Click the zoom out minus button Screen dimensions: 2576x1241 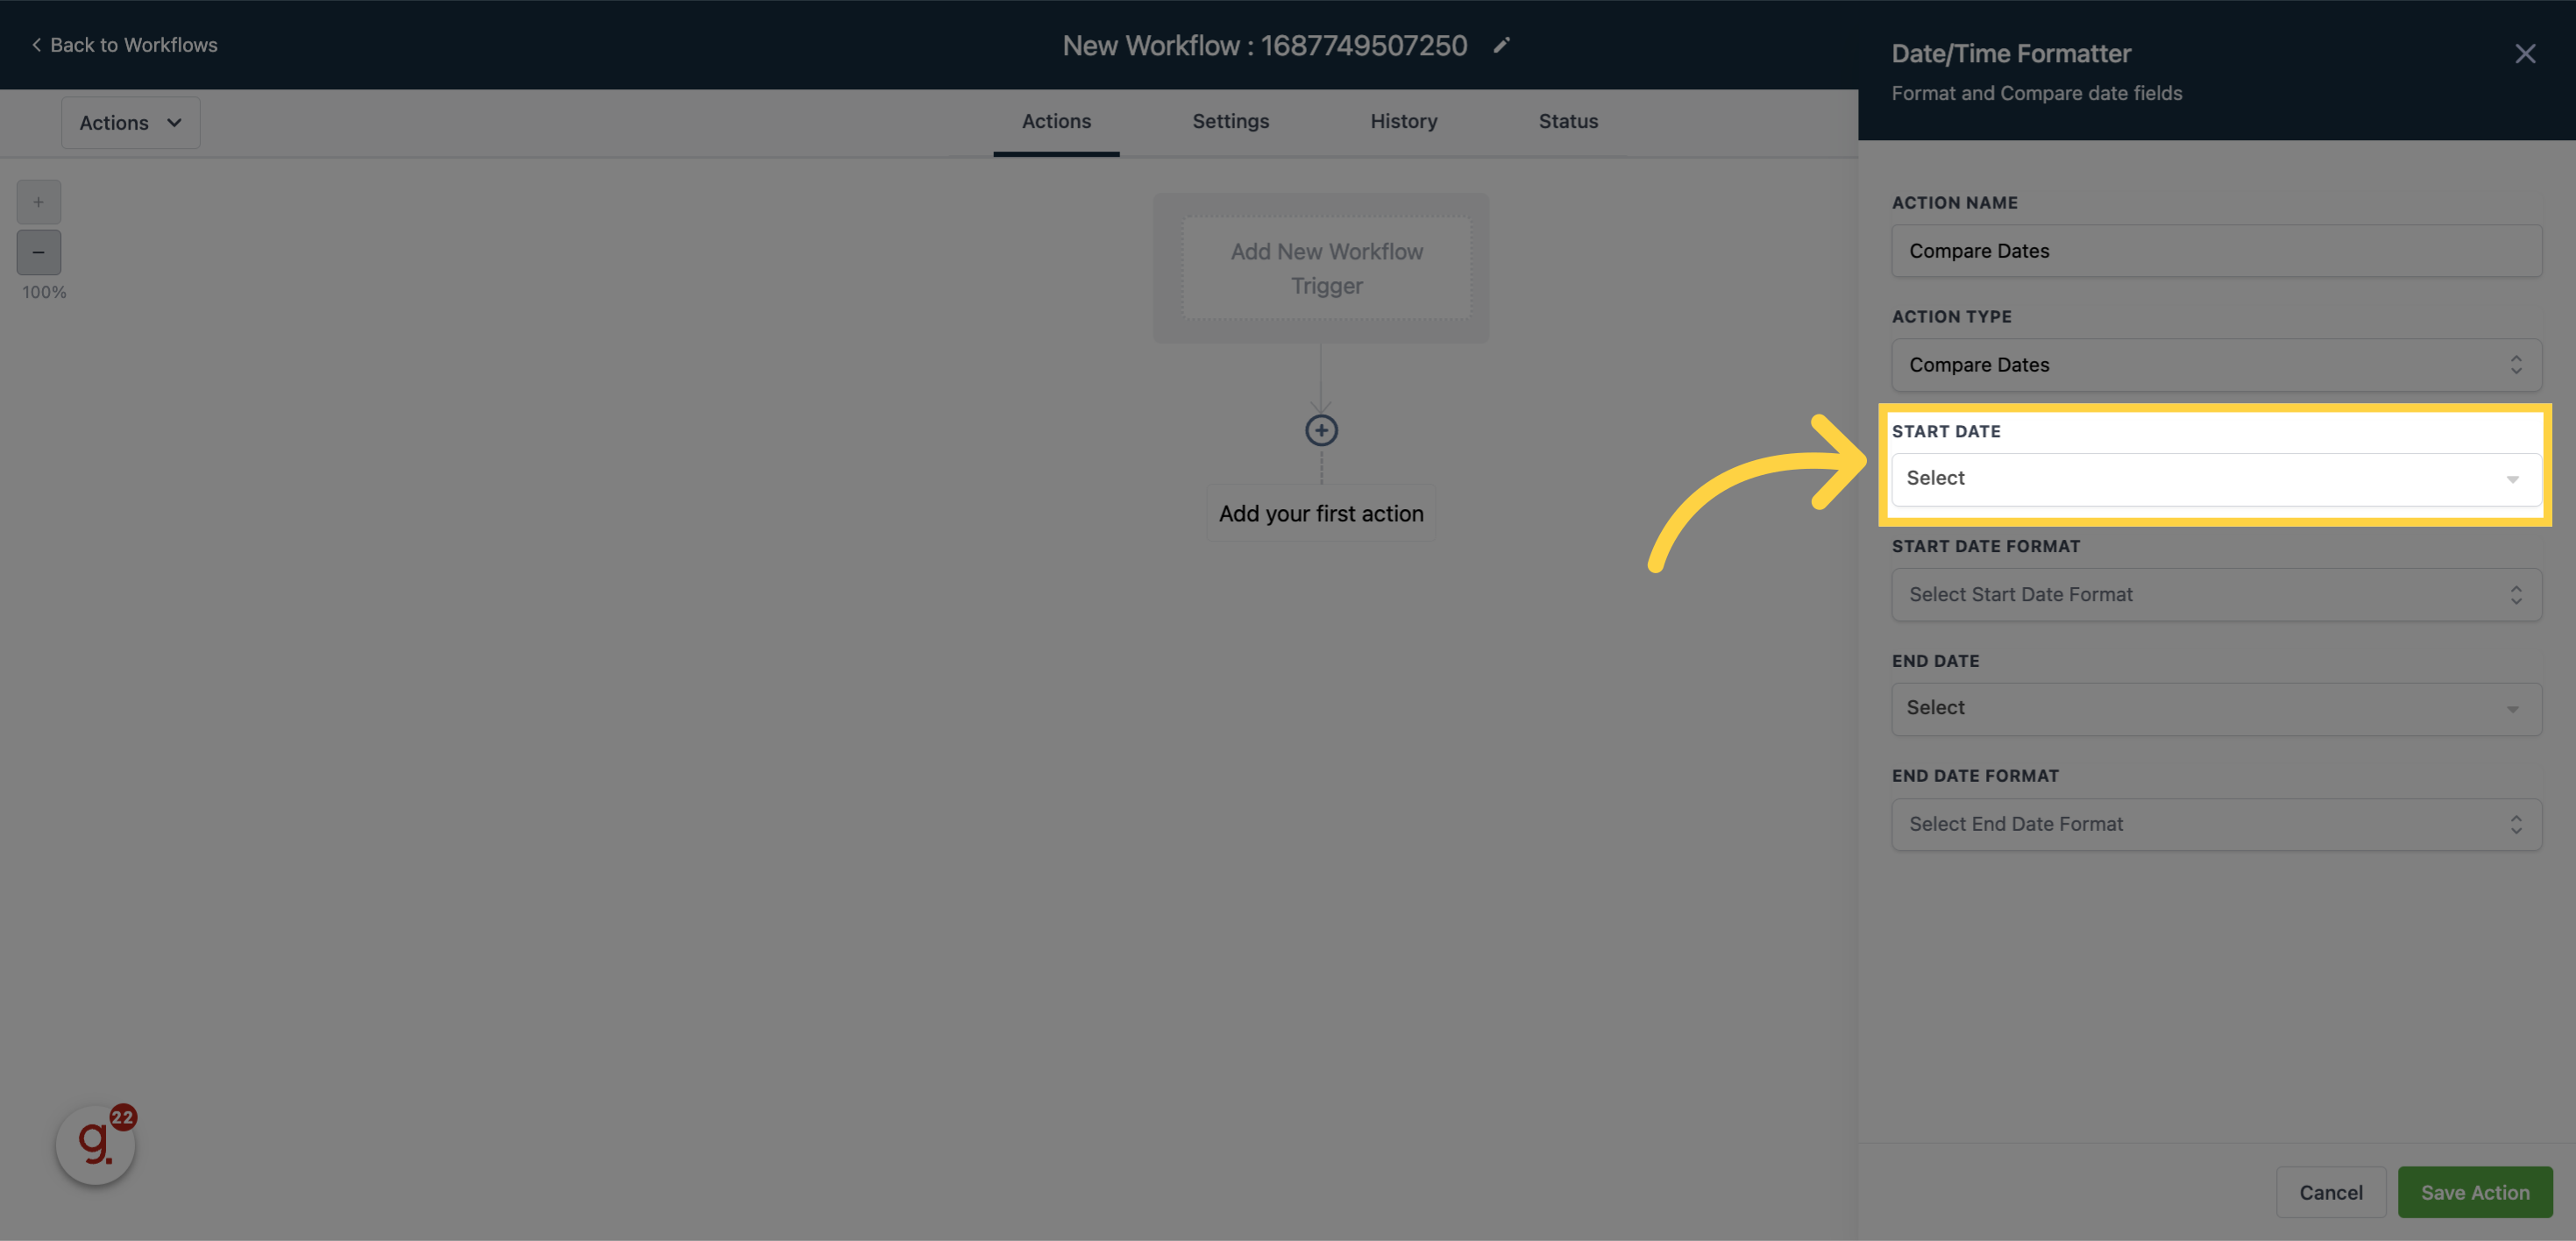[x=39, y=252]
